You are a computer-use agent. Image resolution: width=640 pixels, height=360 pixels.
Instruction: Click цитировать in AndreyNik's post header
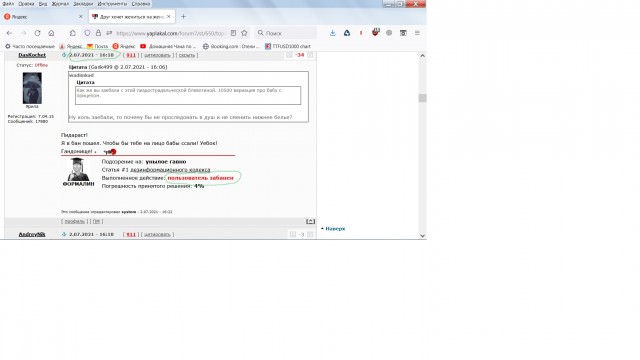tap(157, 235)
